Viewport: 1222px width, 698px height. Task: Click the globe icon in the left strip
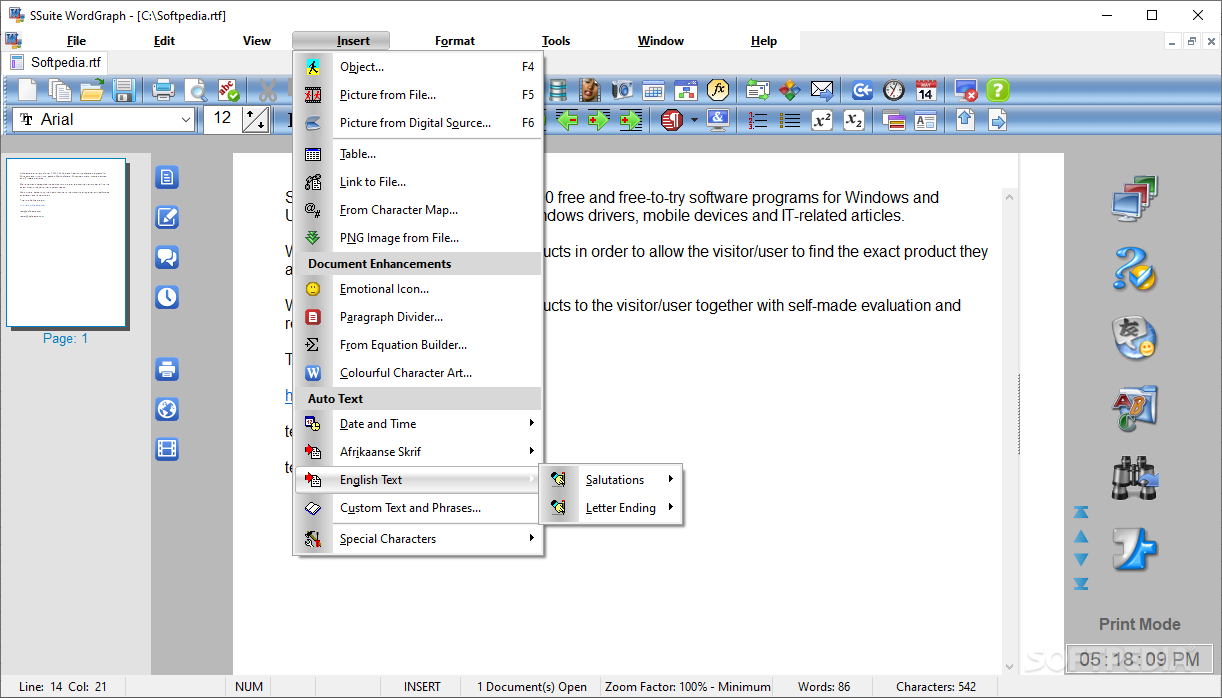(x=167, y=409)
